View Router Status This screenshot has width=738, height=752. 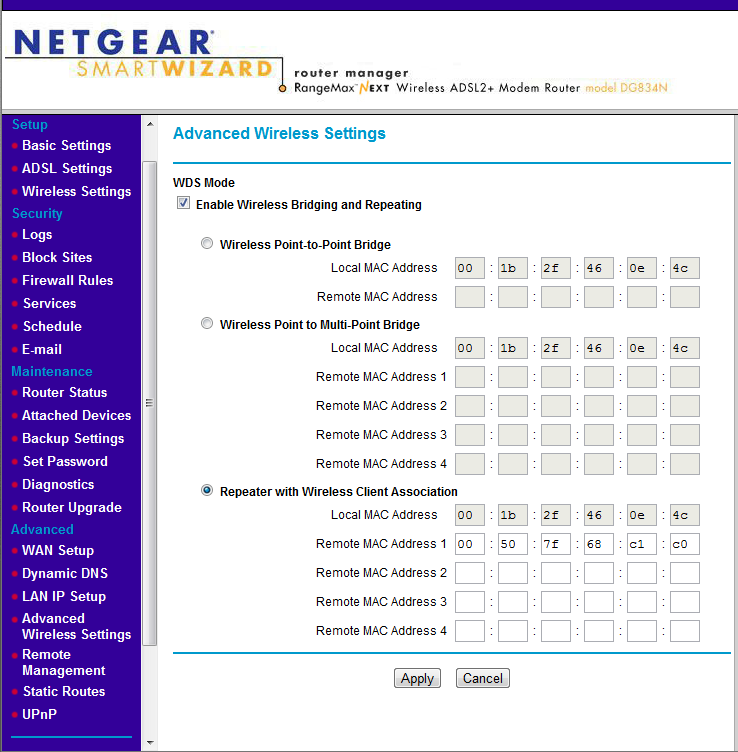point(64,392)
